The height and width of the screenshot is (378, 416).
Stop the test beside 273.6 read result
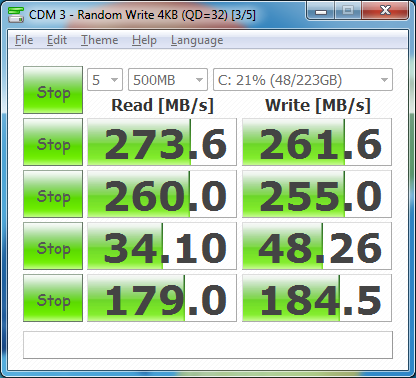pyautogui.click(x=53, y=142)
